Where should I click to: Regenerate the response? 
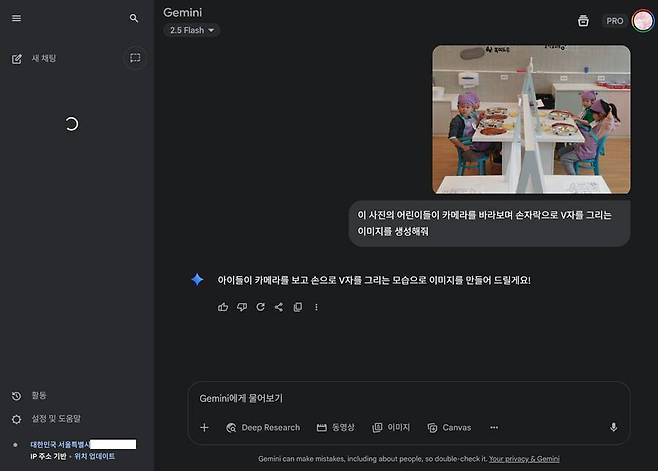(261, 307)
